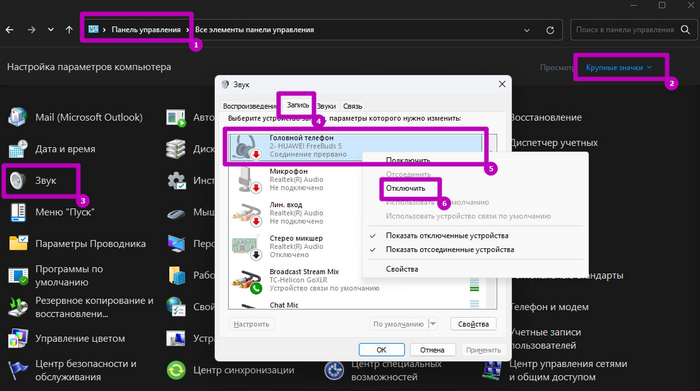This screenshot has height=391, width=700.
Task: Open the Mail (Microsoft Outlook) icon
Action: [17, 117]
